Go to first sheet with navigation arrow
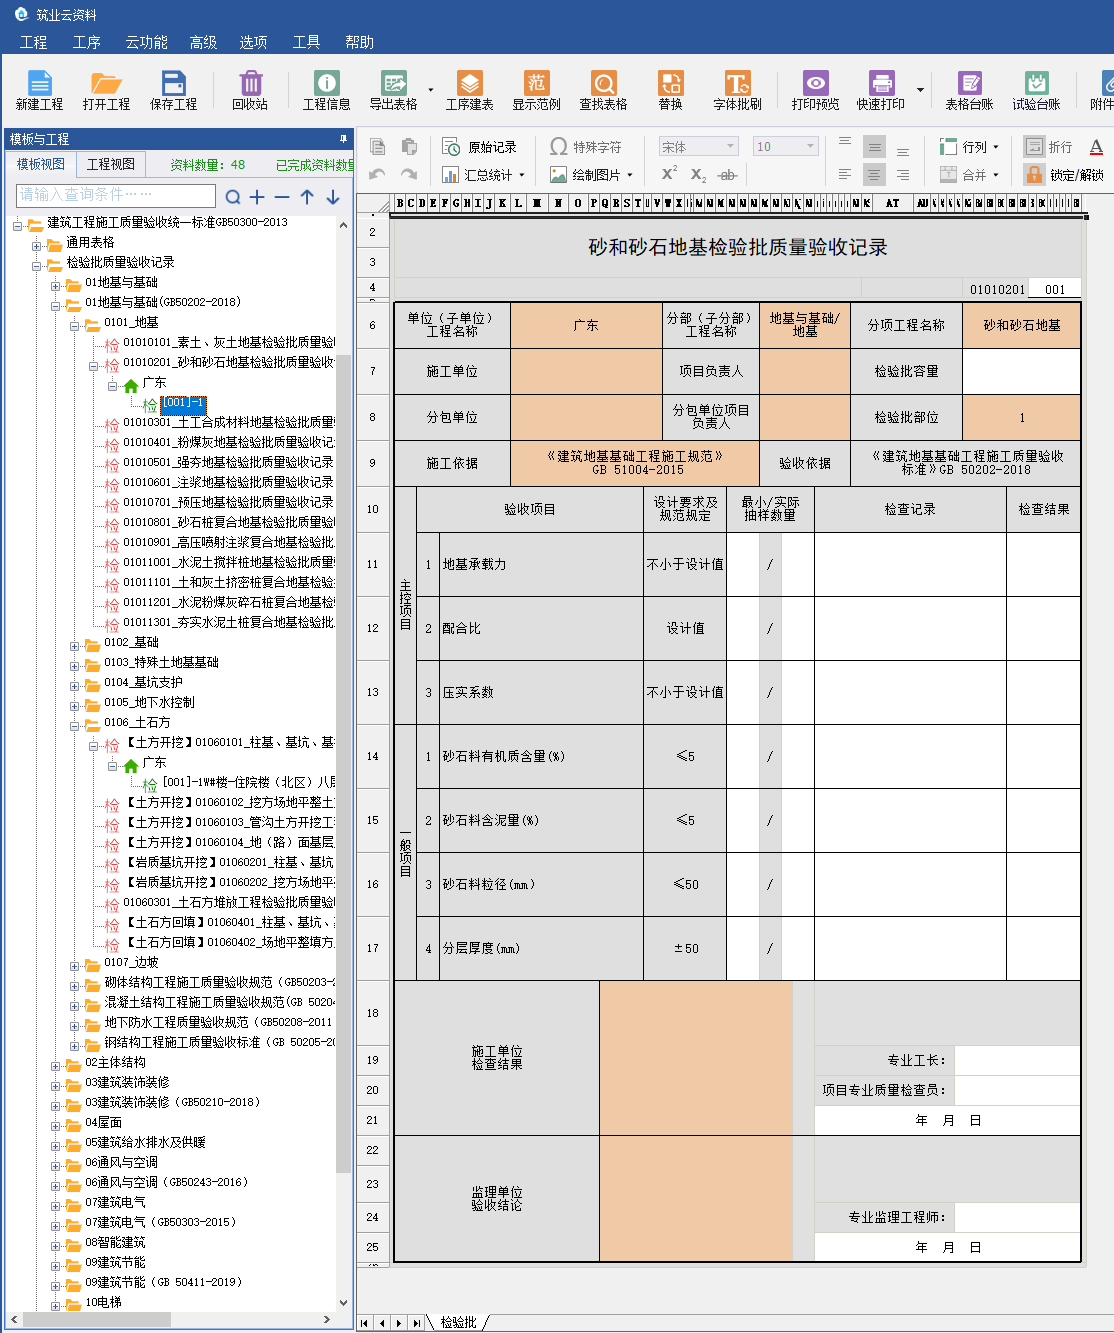This screenshot has width=1114, height=1333. [x=365, y=1323]
